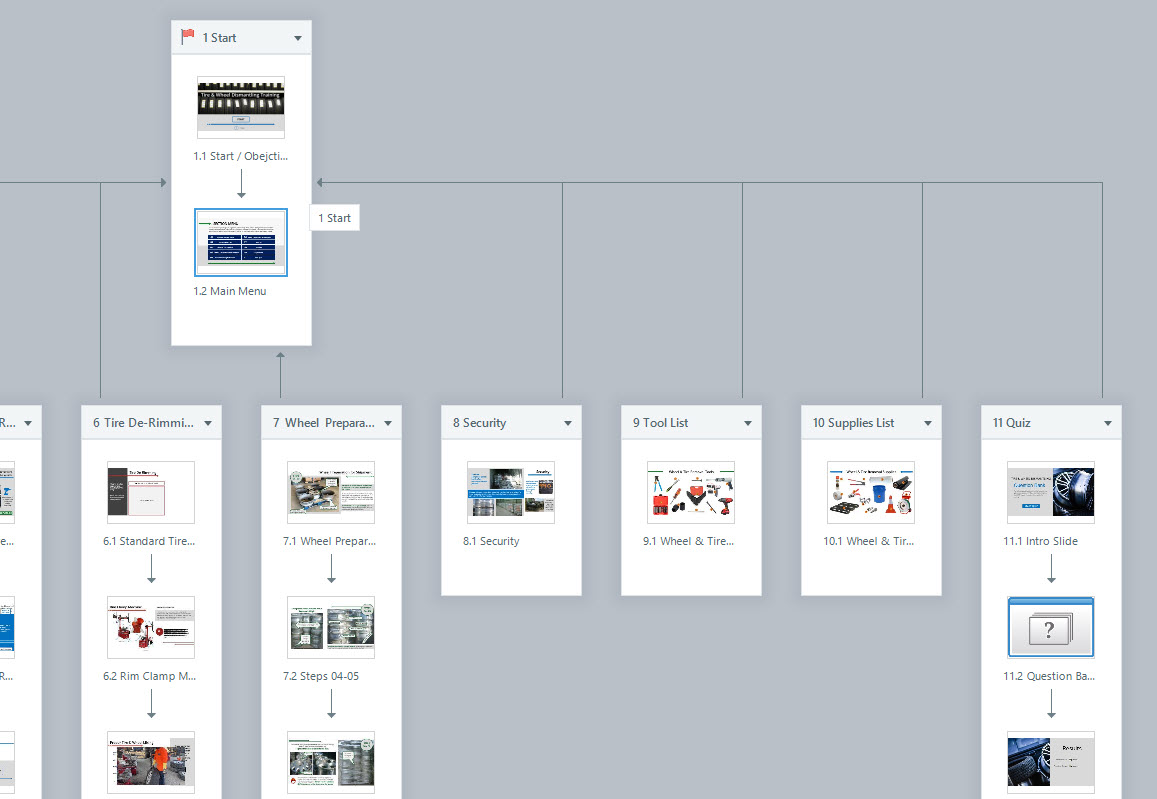Select the 8.1 Security slide thumbnail
Viewport: 1157px width, 799px height.
pyautogui.click(x=511, y=492)
